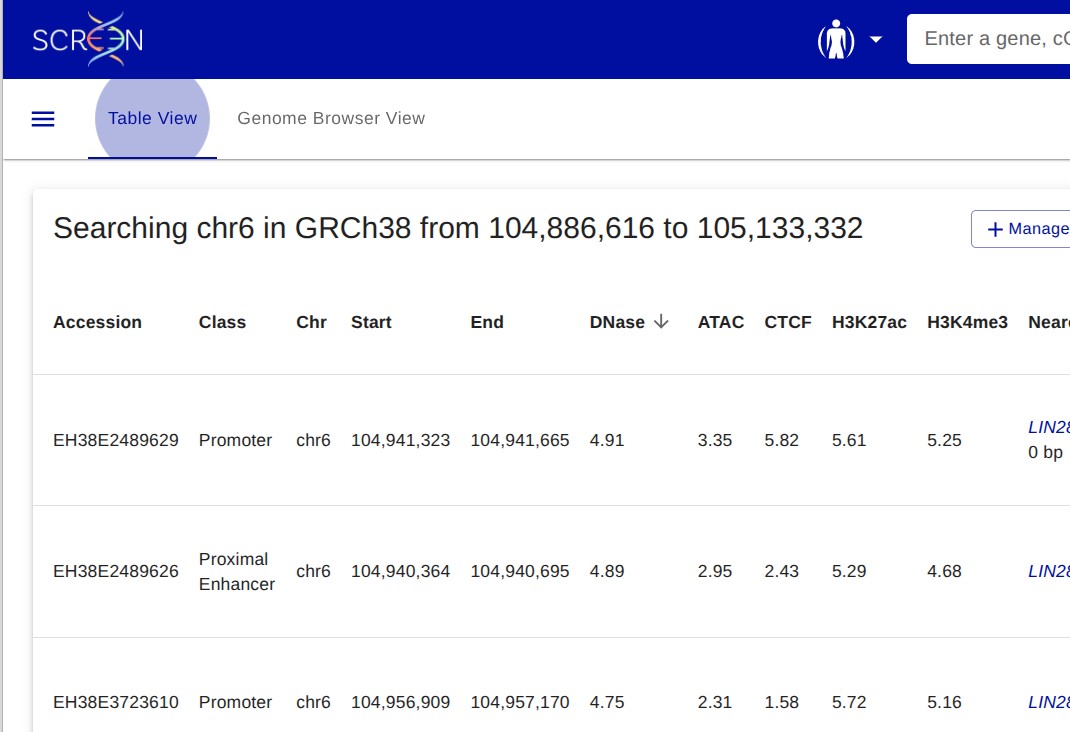Viewport: 1070px width, 732px height.
Task: Click end value 104,940,695
Action: [x=519, y=571]
